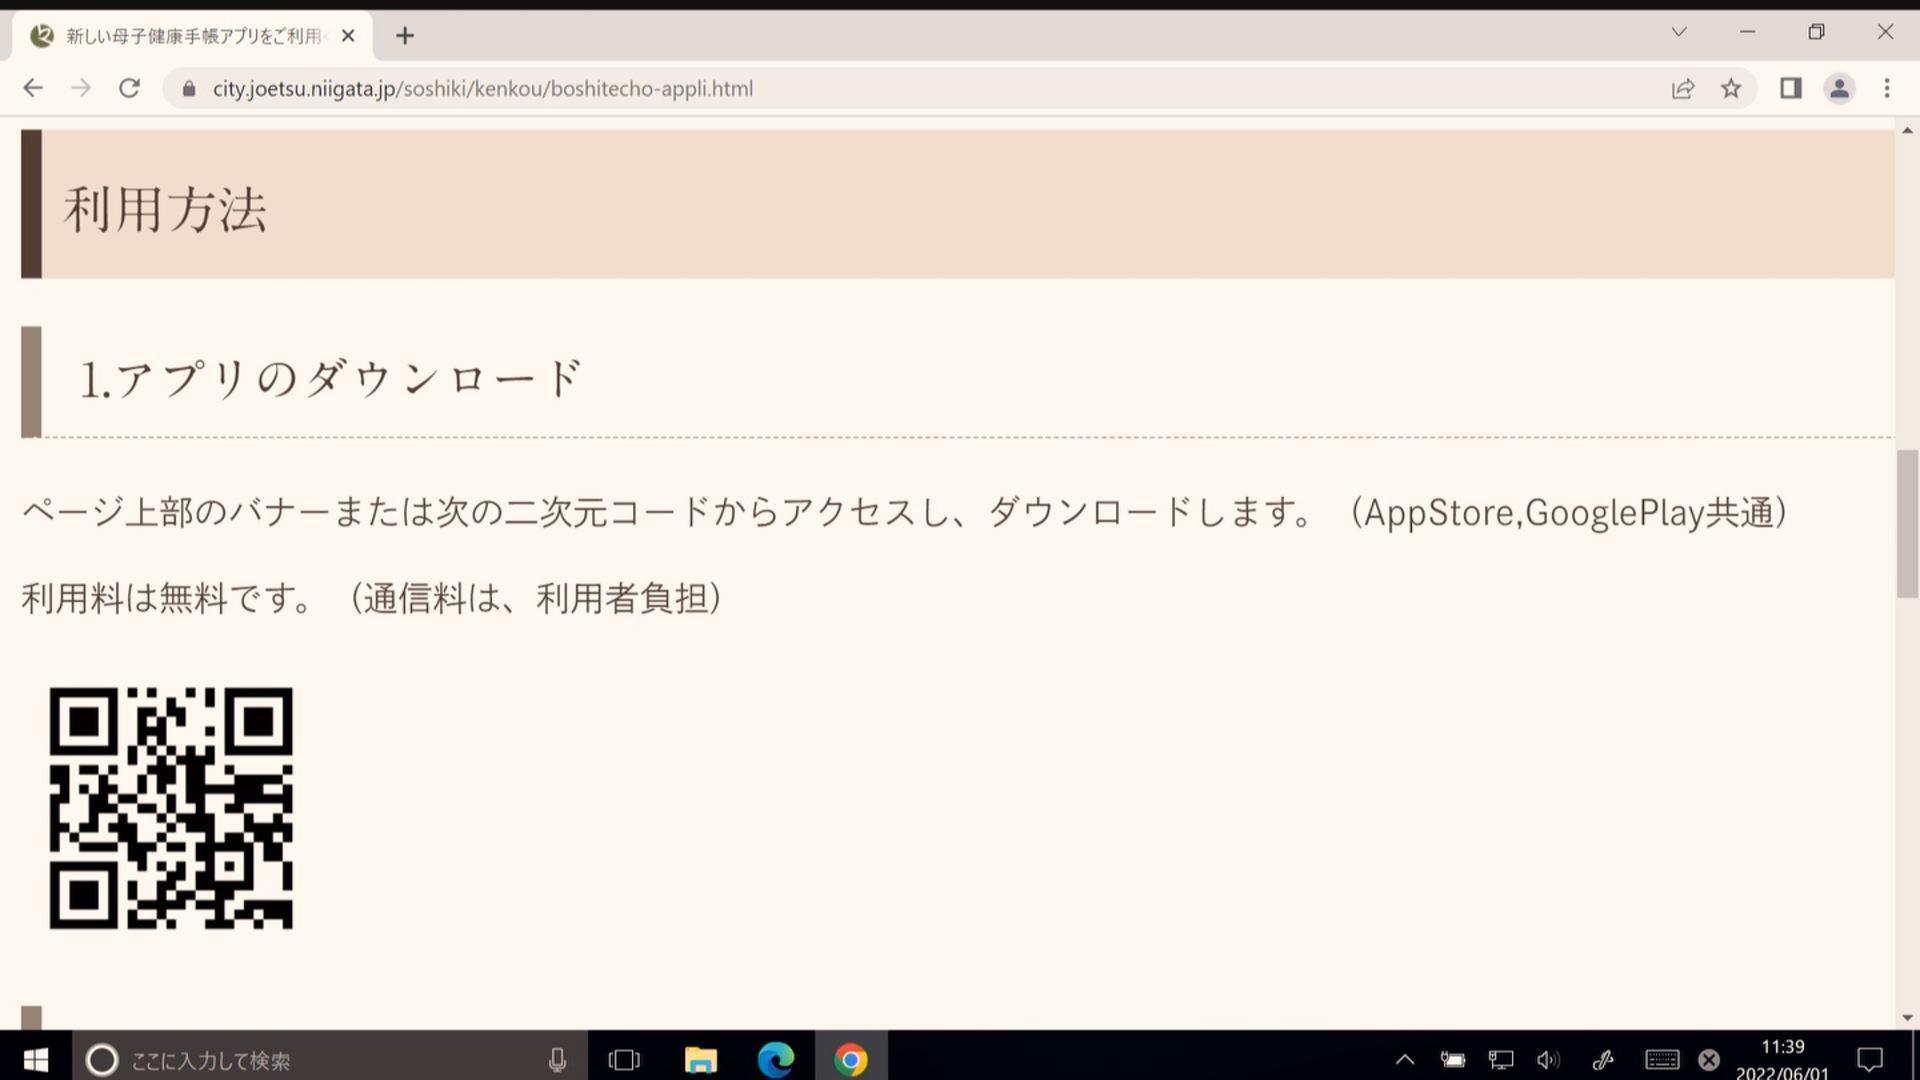Open the Windows Start menu
Screen dimensions: 1920x1080
(x=36, y=1059)
